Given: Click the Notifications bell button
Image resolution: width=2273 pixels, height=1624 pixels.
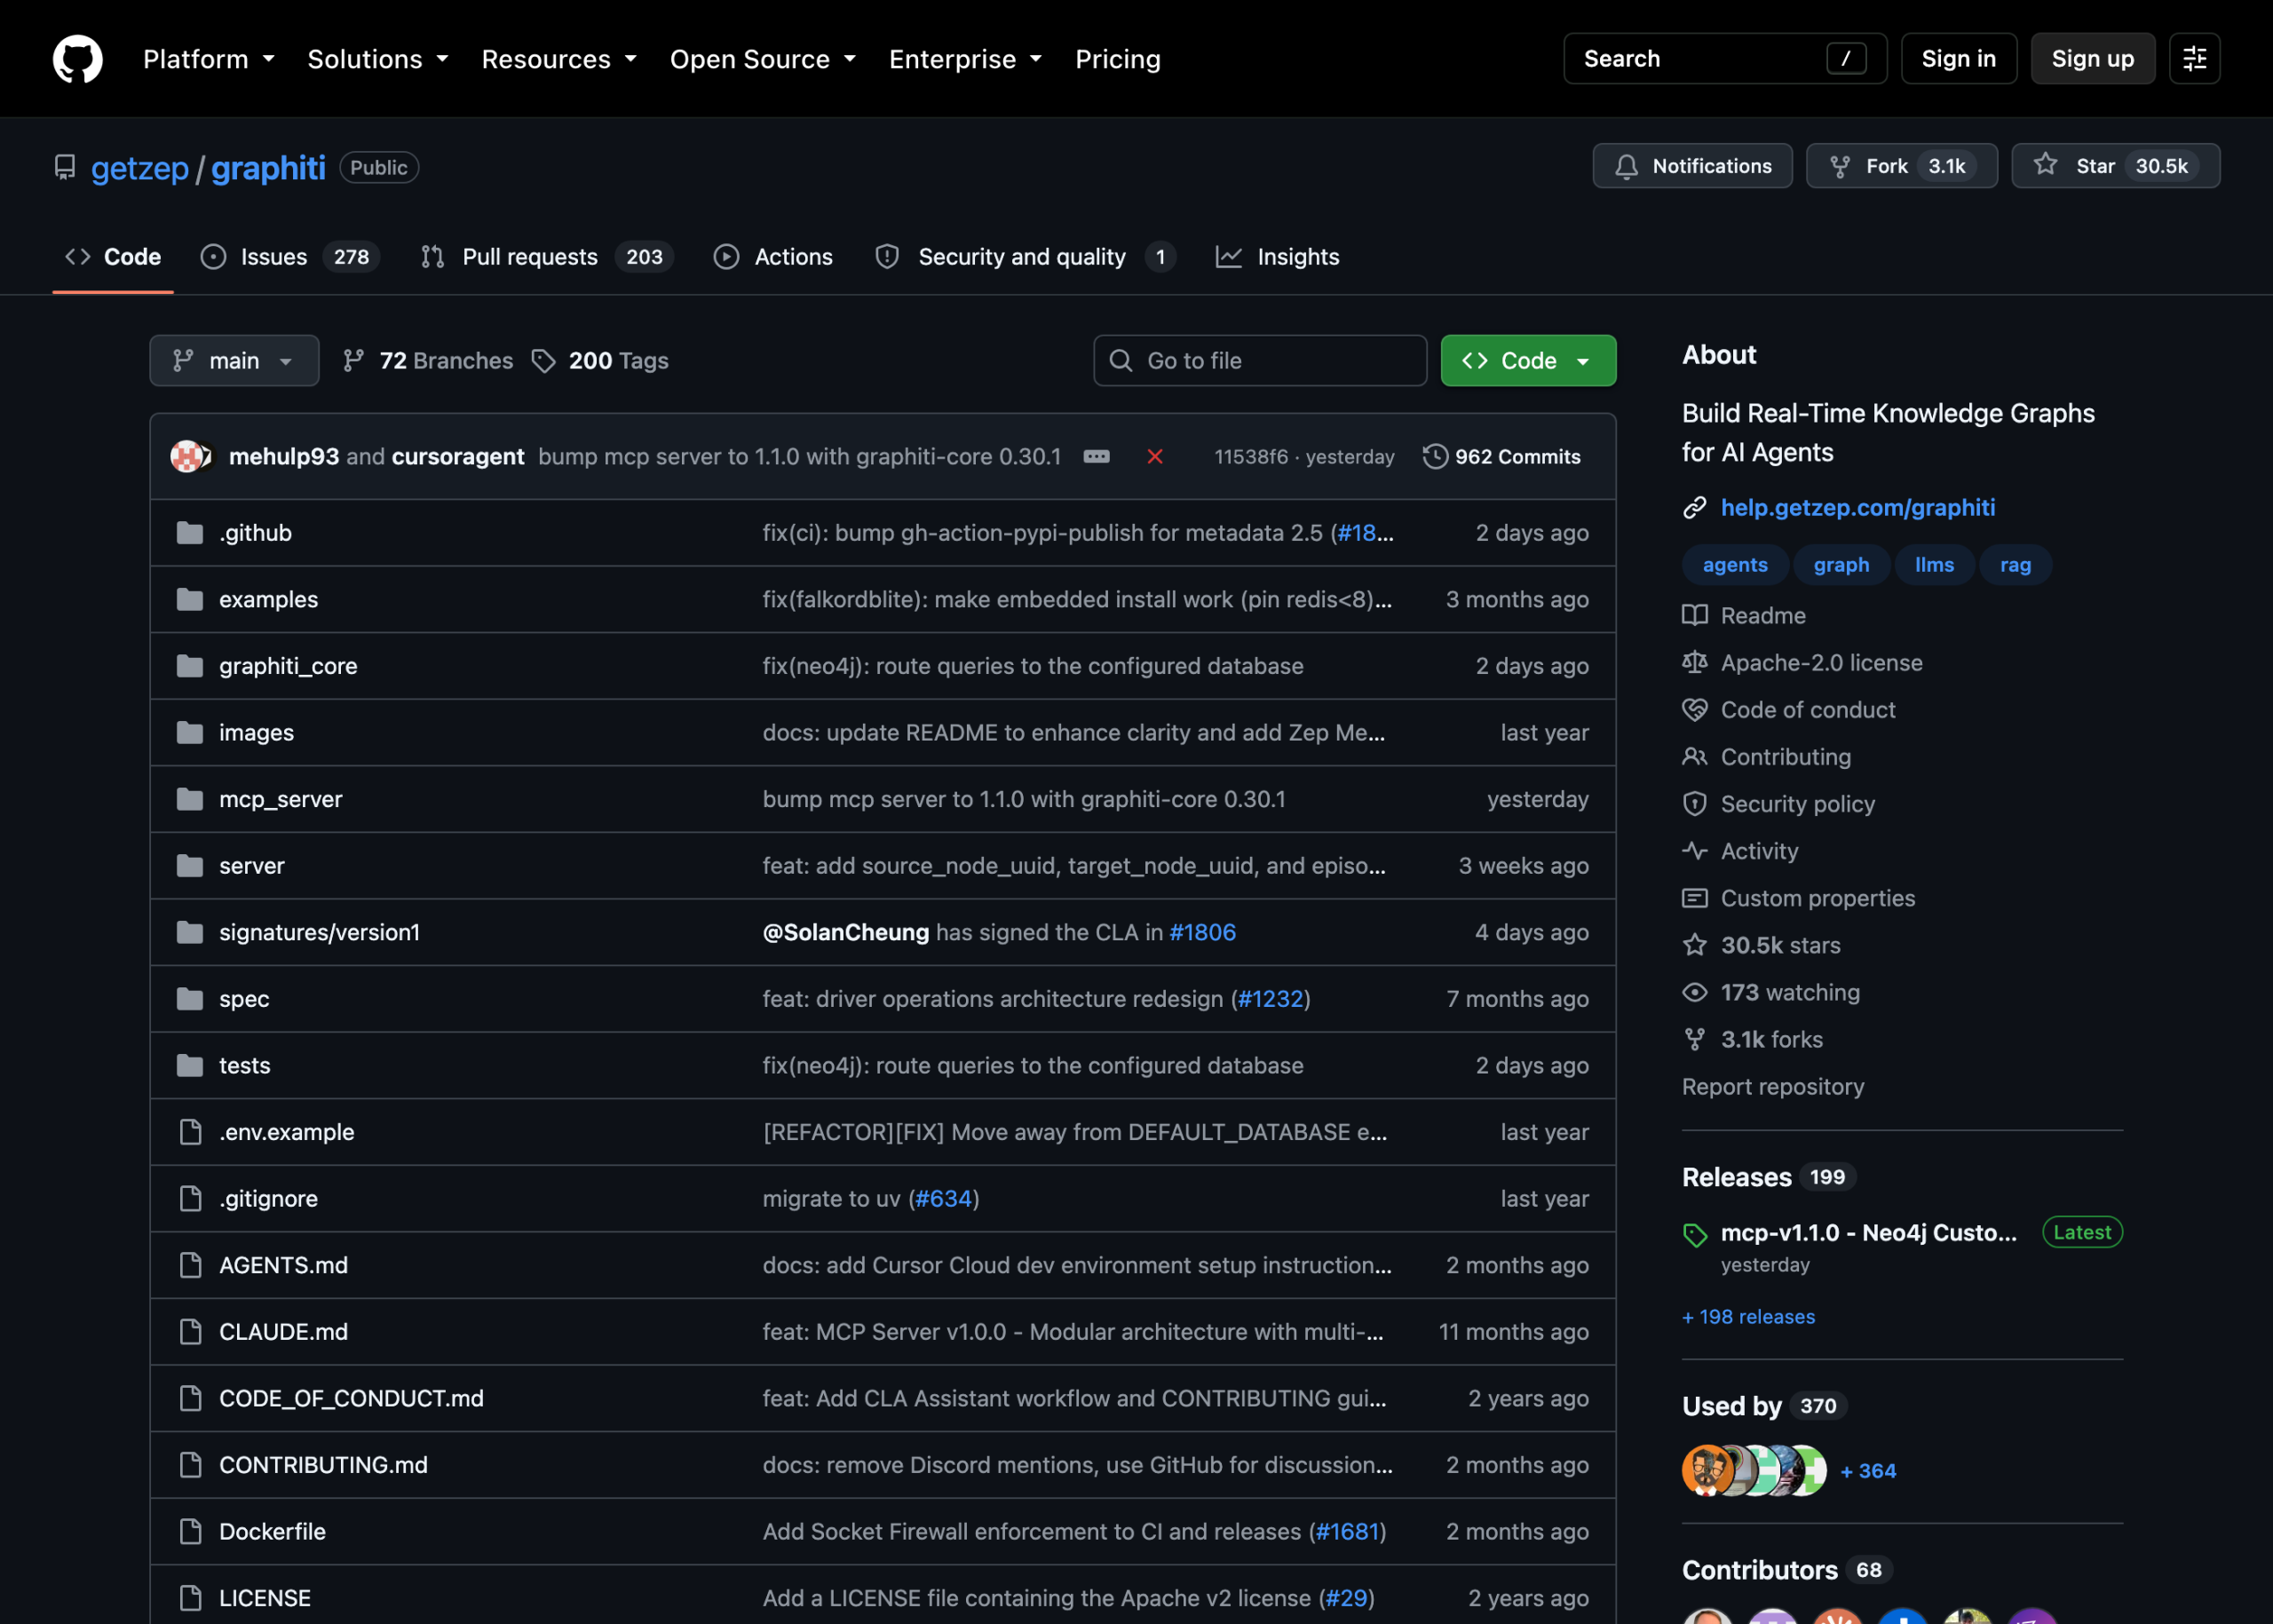Looking at the screenshot, I should [x=1692, y=166].
